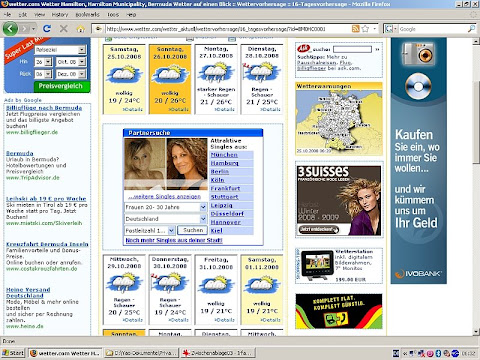
Task: Click the green Preisvergleich button
Action: pyautogui.click(x=62, y=86)
